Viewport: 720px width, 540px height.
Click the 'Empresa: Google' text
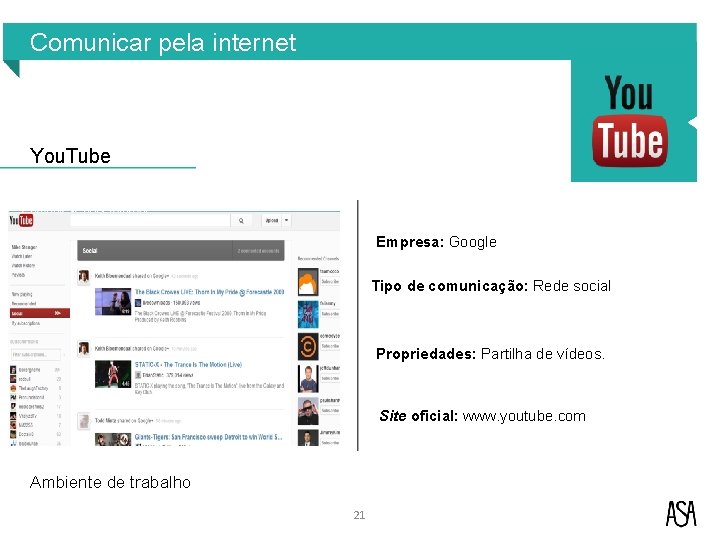click(x=436, y=242)
